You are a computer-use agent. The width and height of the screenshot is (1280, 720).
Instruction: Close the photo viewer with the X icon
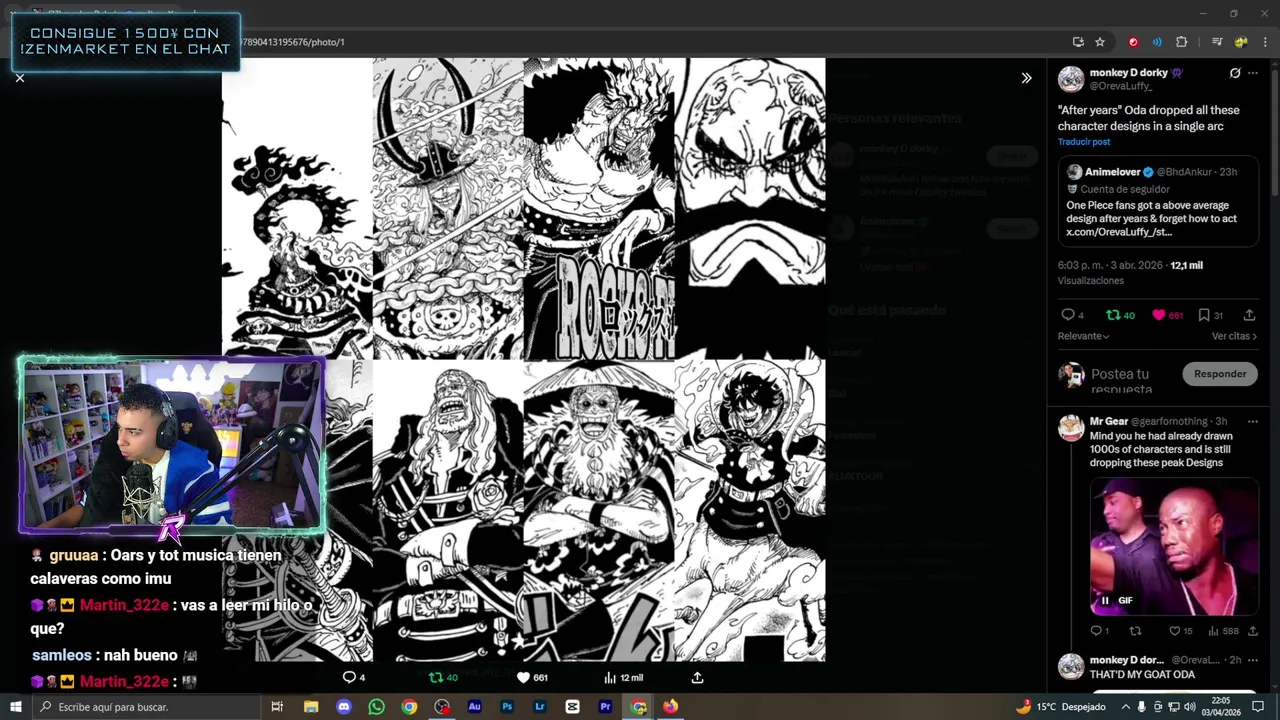point(19,78)
